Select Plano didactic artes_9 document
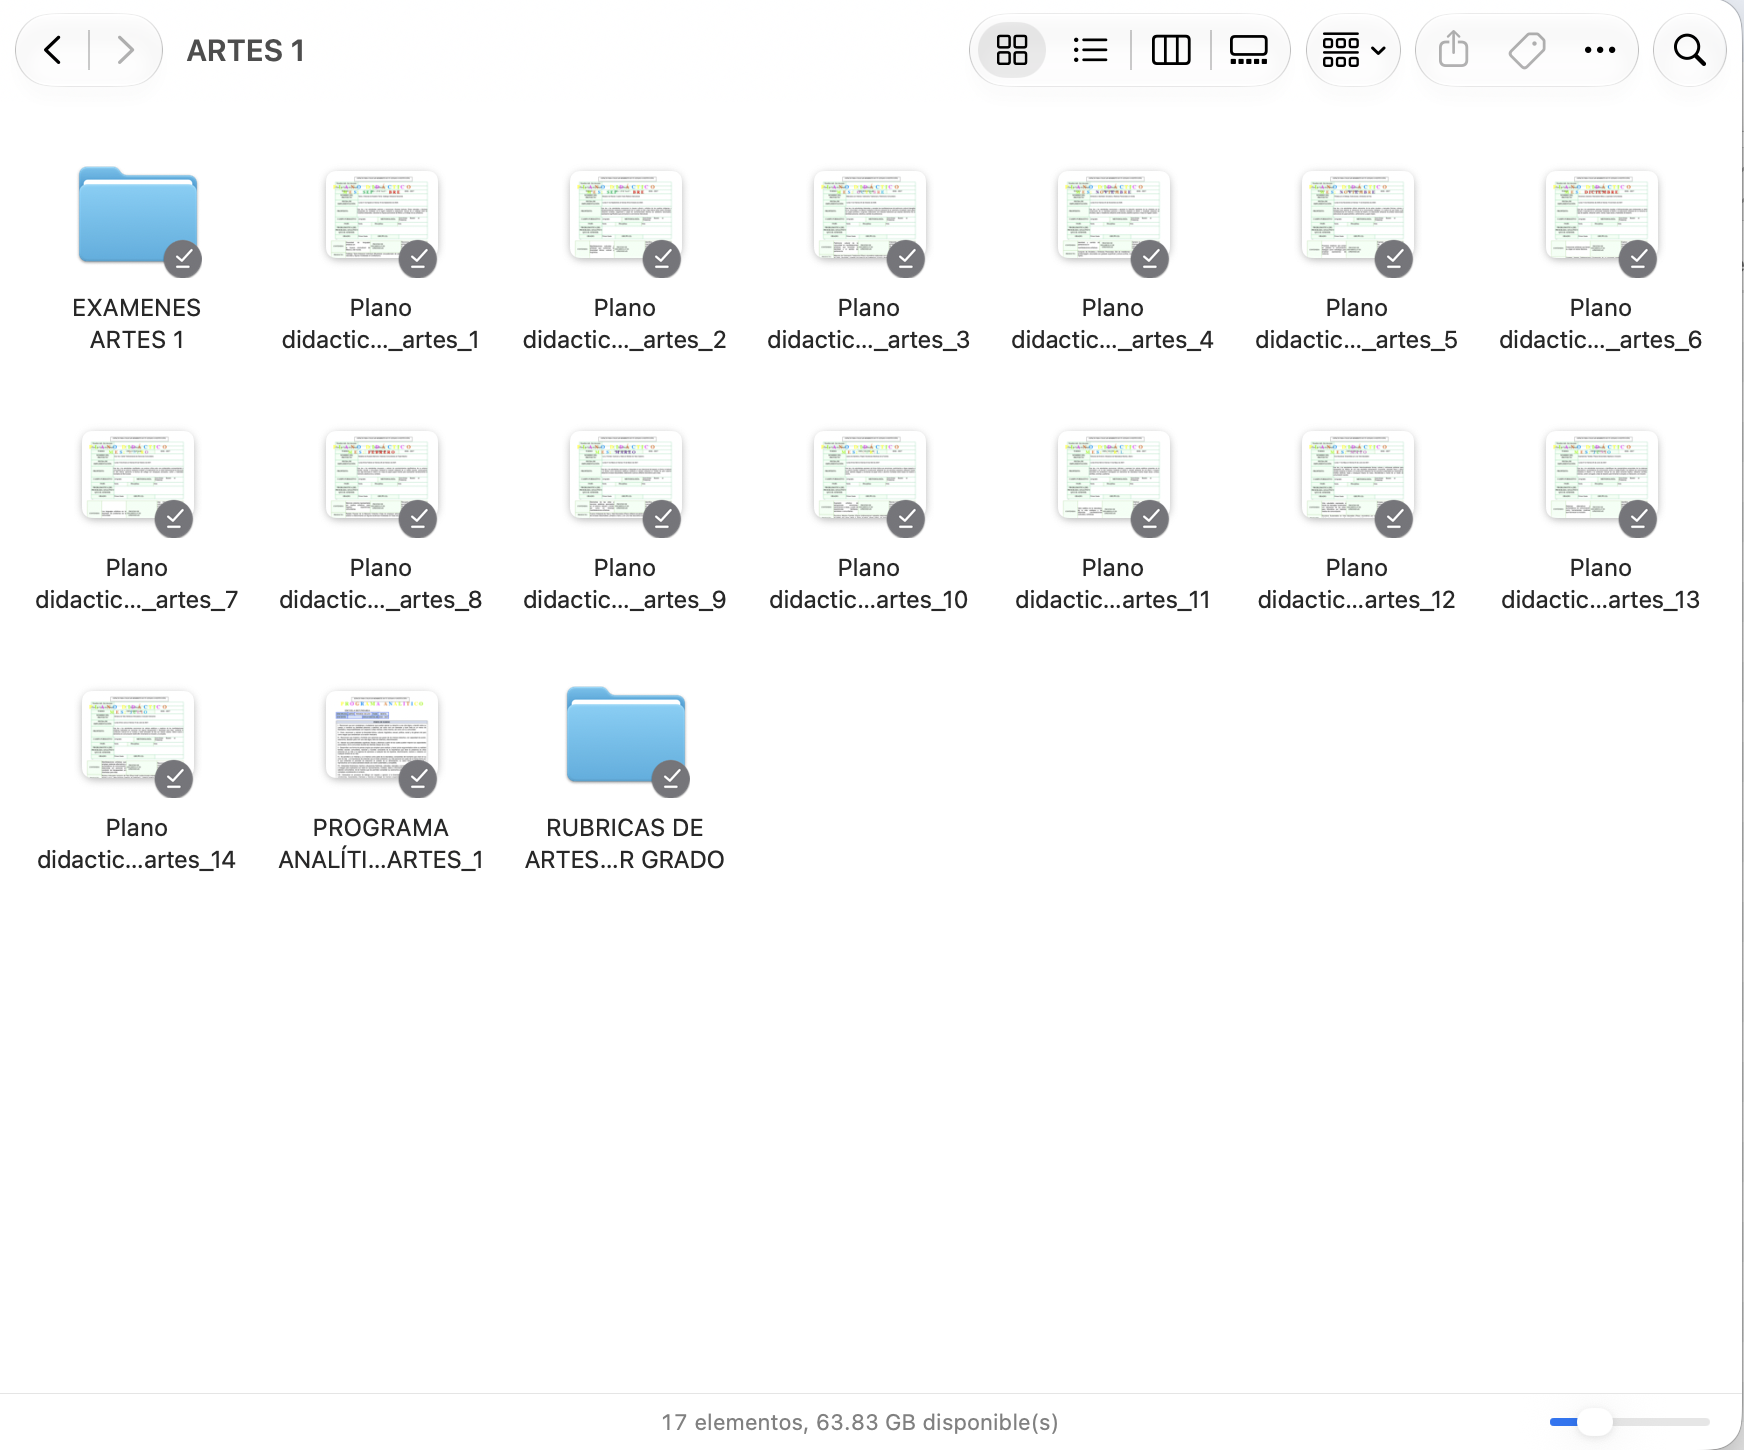The height and width of the screenshot is (1450, 1744). (625, 476)
